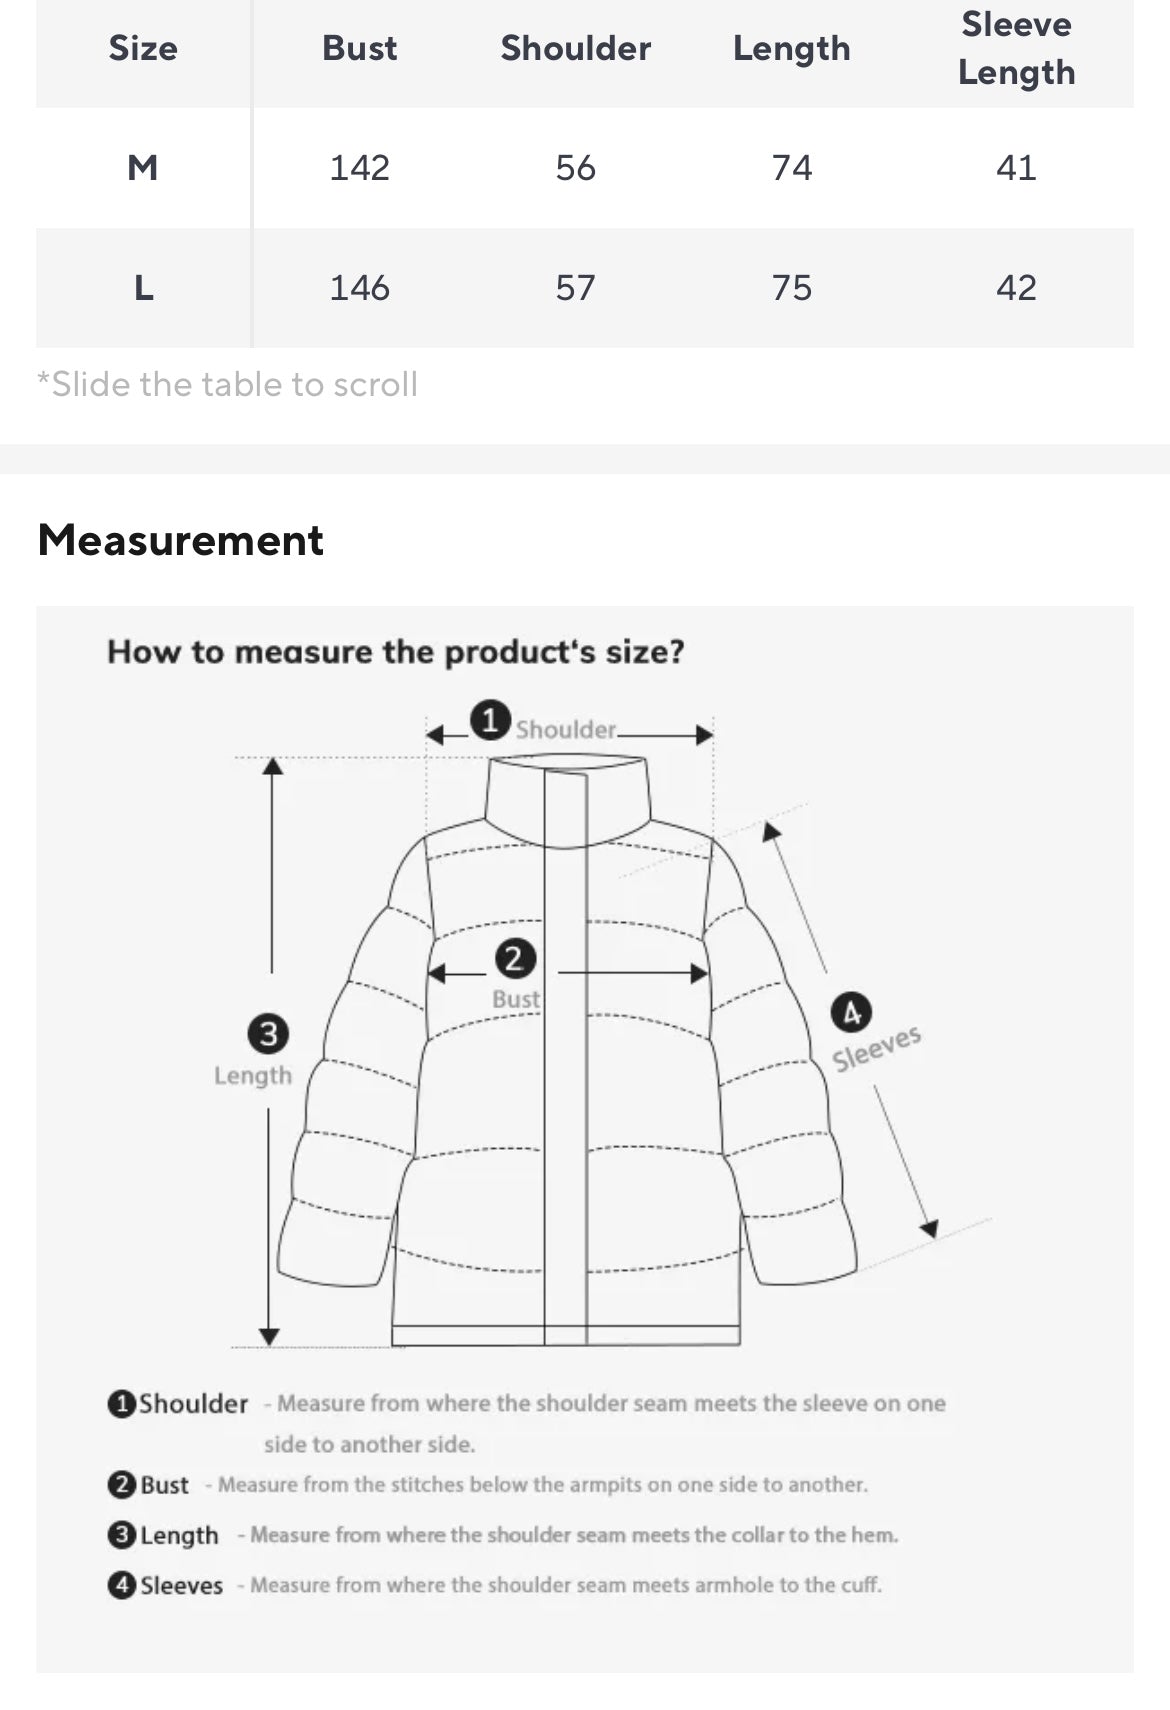1170x1710 pixels.
Task: Click the Sleeve Length column header
Action: [x=1016, y=48]
